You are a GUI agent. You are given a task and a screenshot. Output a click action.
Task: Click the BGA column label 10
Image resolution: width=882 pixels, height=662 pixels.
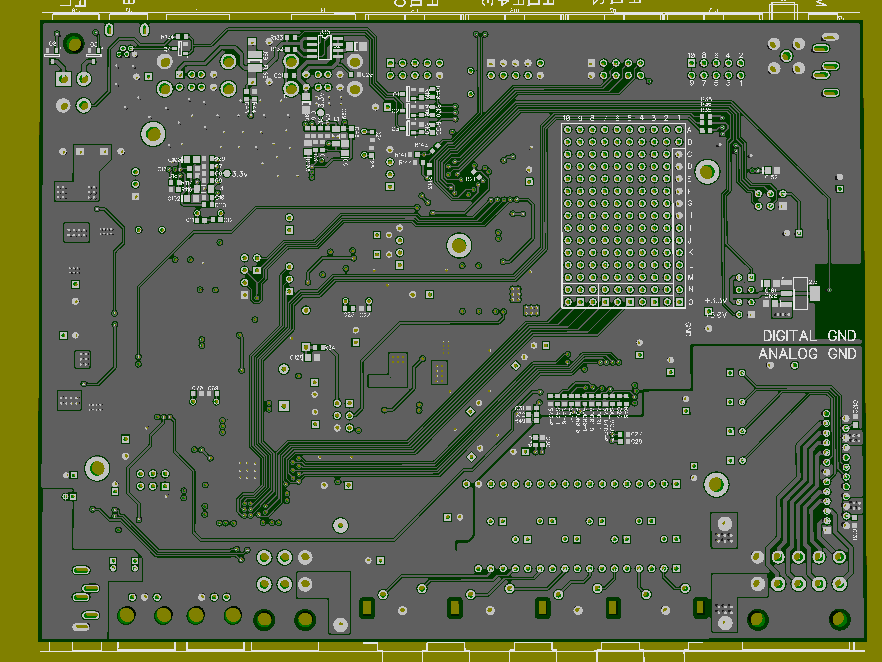tap(567, 119)
